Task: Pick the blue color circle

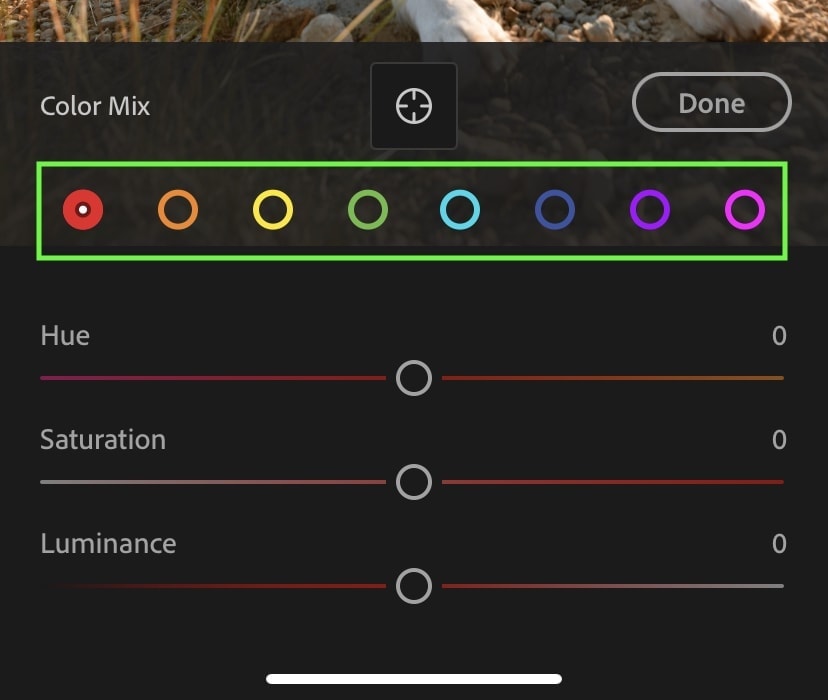Action: tap(554, 210)
